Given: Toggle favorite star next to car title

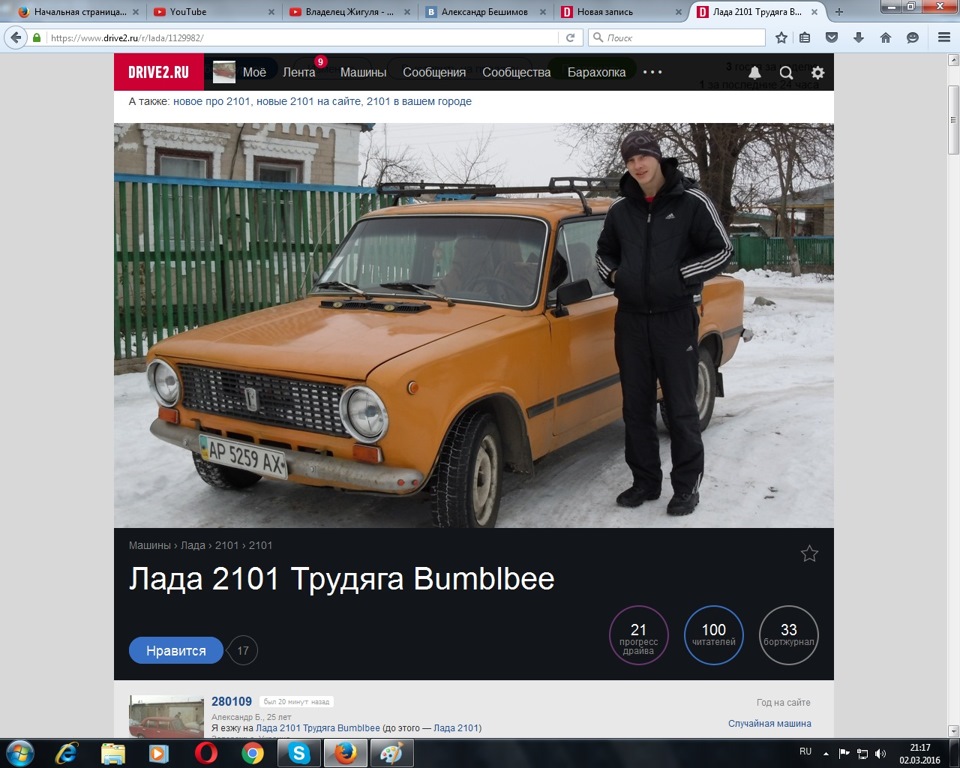Looking at the screenshot, I should (x=809, y=553).
